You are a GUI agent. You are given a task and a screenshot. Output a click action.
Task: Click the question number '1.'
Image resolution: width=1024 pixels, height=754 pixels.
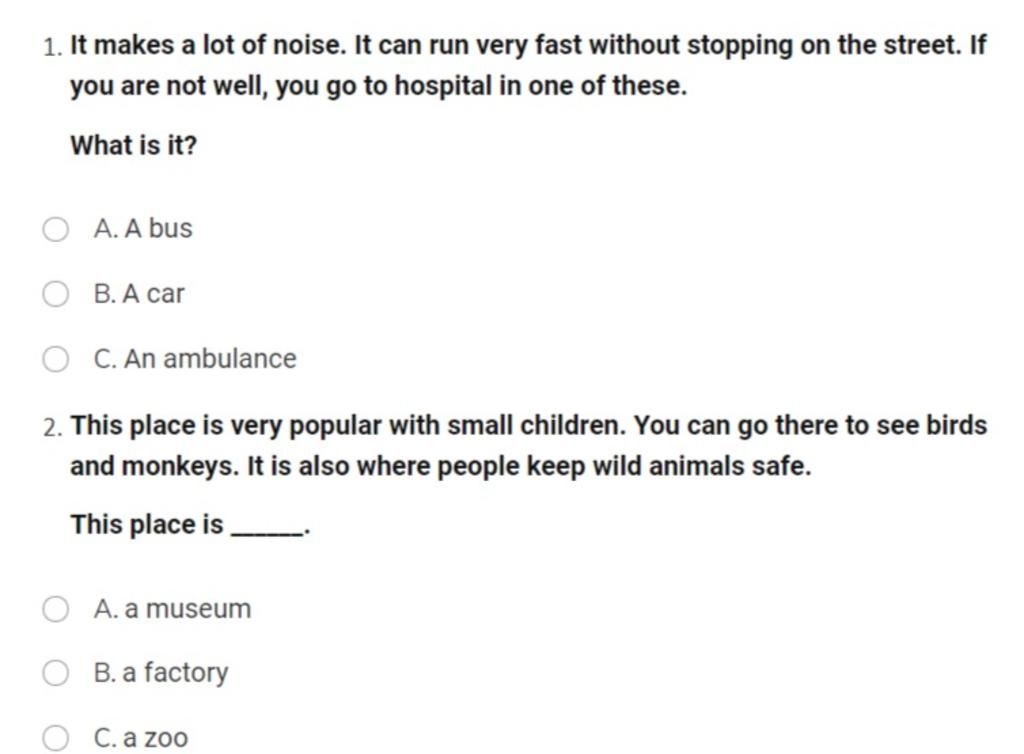[54, 48]
